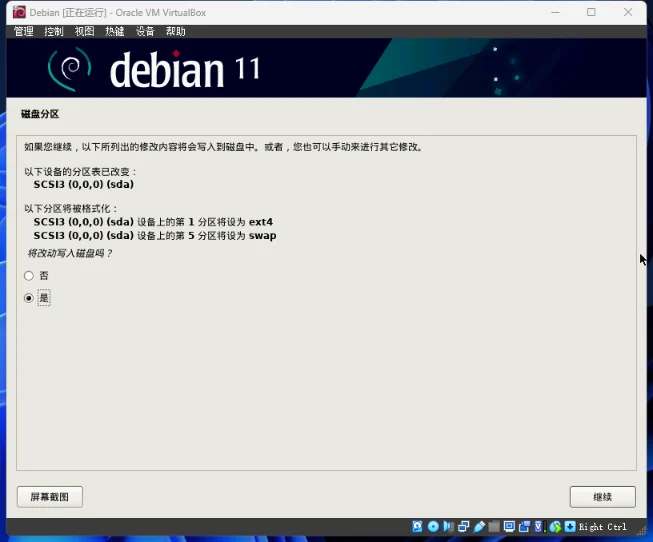Click the ext4 partition 1 line
The height and width of the screenshot is (542, 653).
(153, 222)
